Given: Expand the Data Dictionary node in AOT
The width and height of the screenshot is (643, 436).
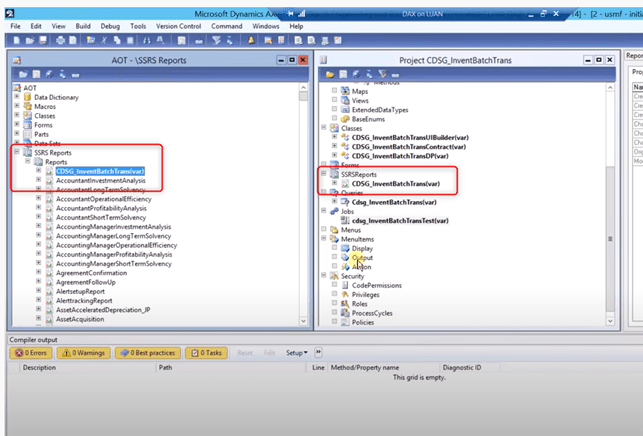Looking at the screenshot, I should tap(17, 97).
